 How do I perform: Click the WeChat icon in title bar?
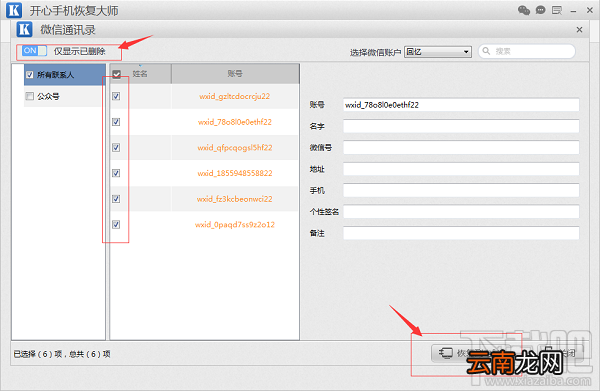[523, 10]
